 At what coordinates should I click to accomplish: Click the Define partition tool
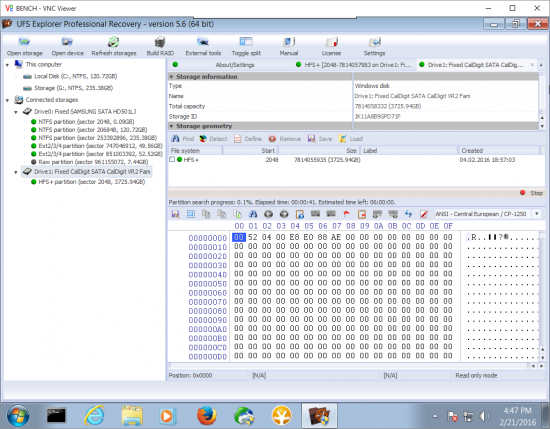click(248, 139)
